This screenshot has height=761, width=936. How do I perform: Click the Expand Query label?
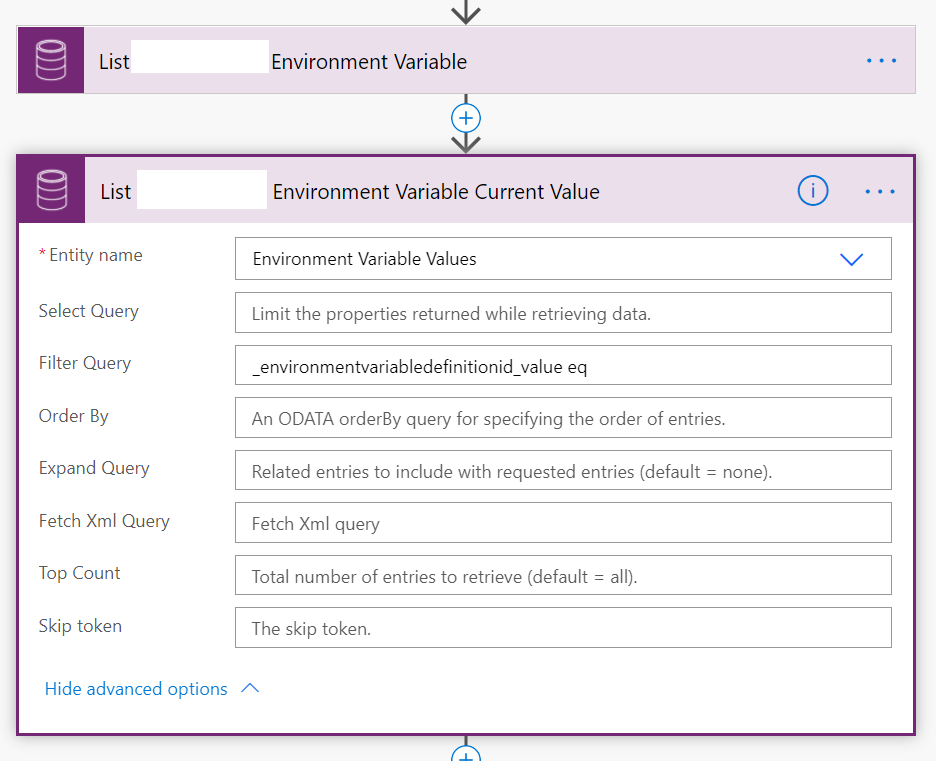click(94, 469)
